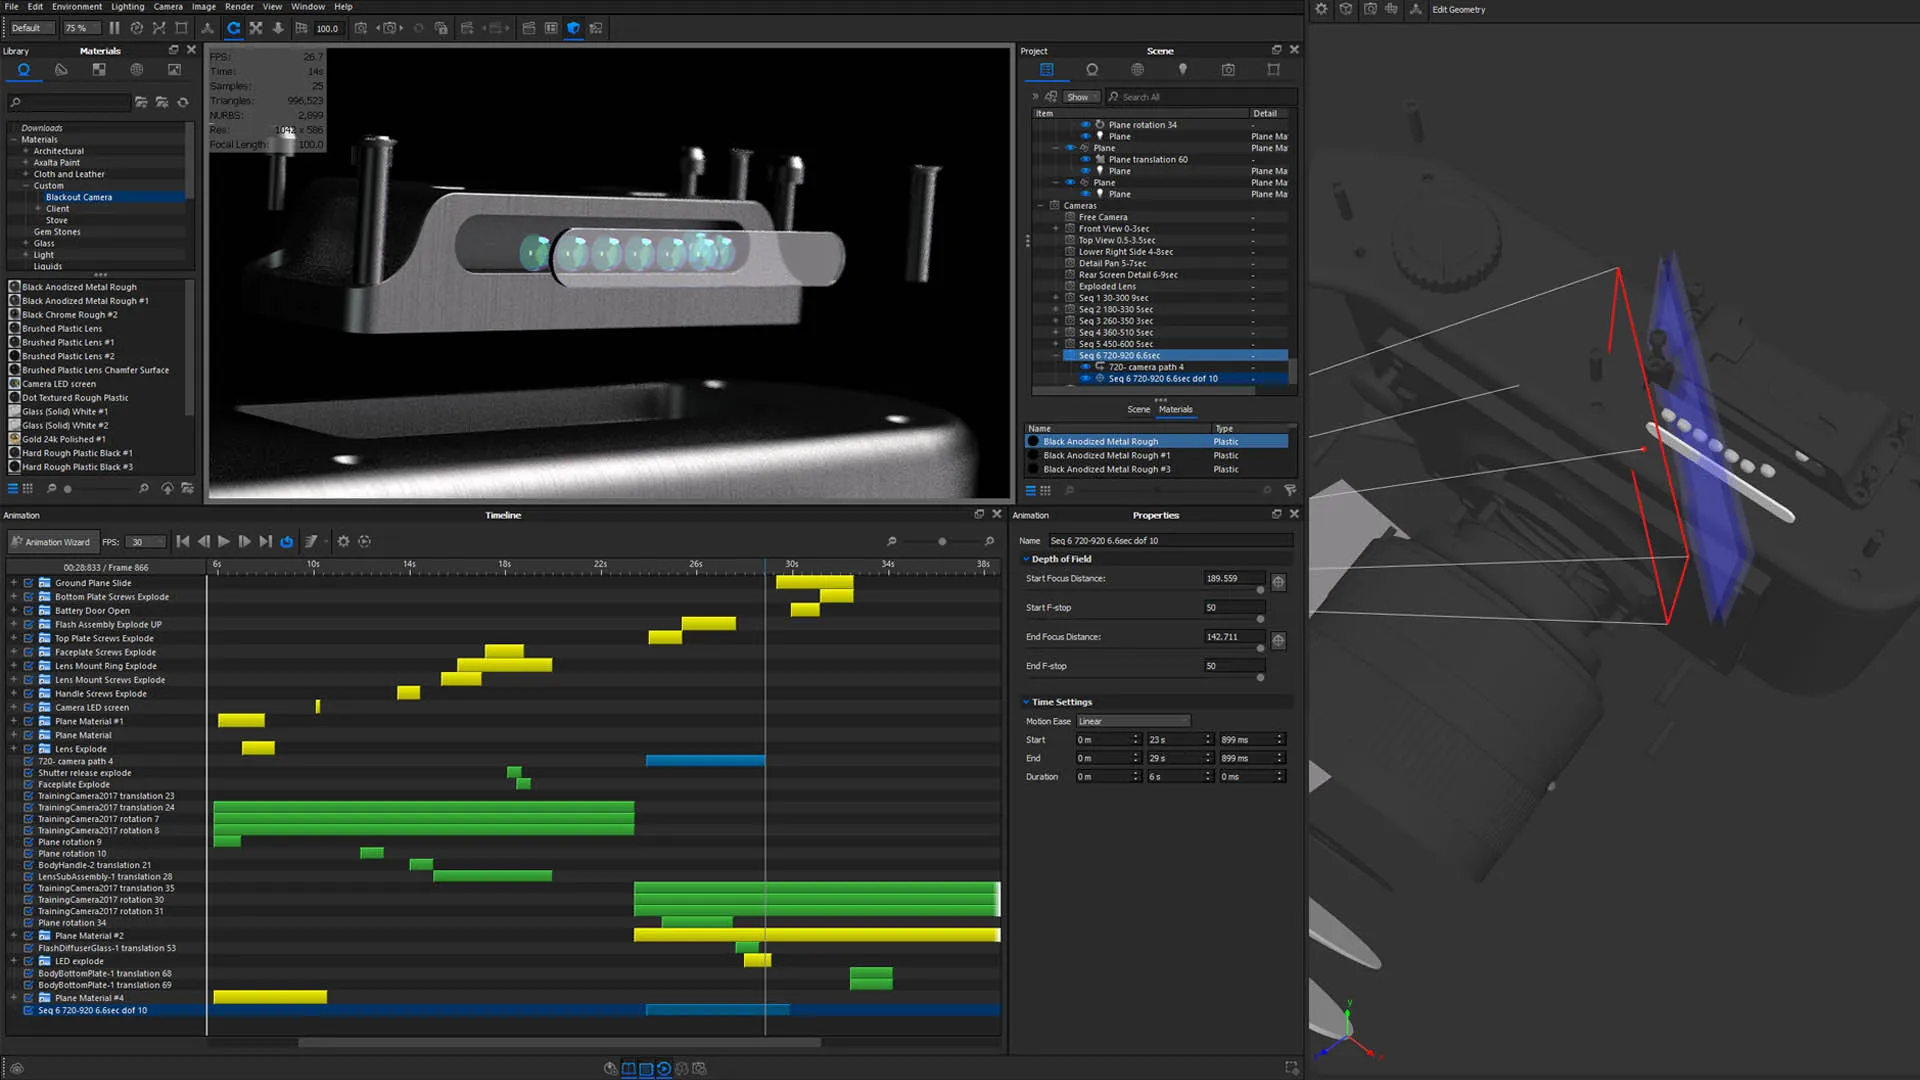Open the Motion Ease Linear dropdown

point(1133,721)
